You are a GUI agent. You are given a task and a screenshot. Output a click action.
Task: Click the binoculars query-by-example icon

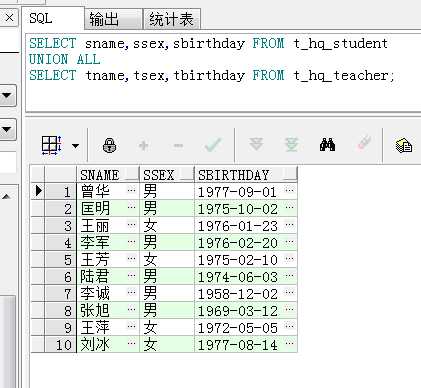[x=327, y=145]
